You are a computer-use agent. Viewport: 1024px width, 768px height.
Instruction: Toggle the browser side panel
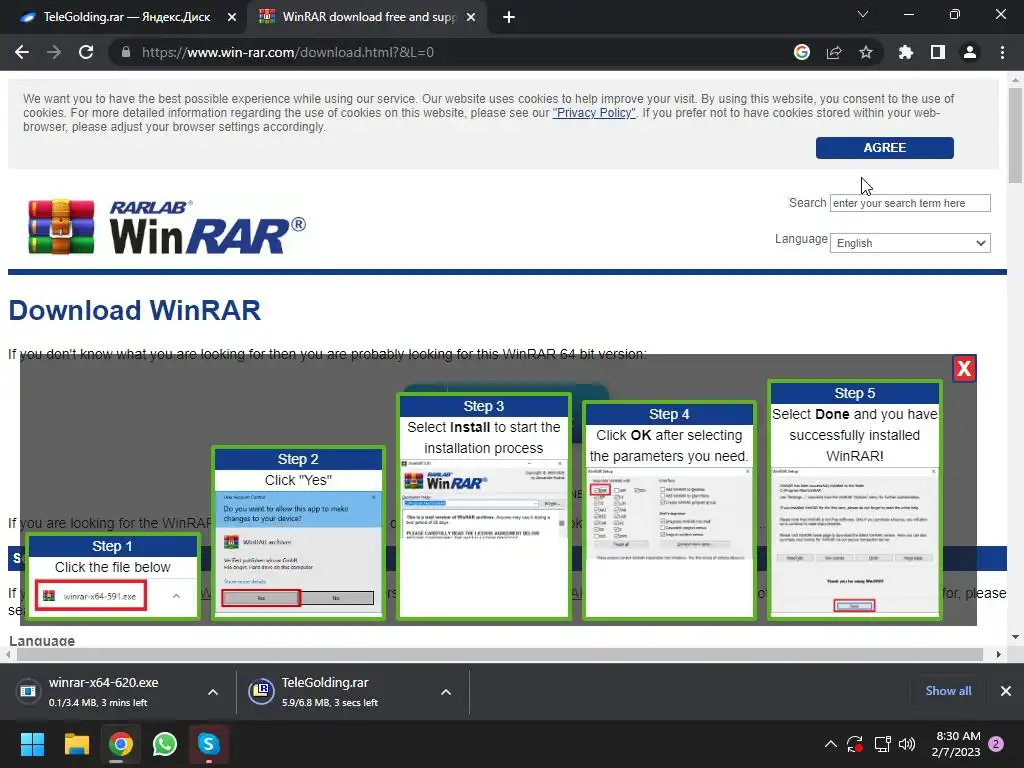click(x=938, y=52)
